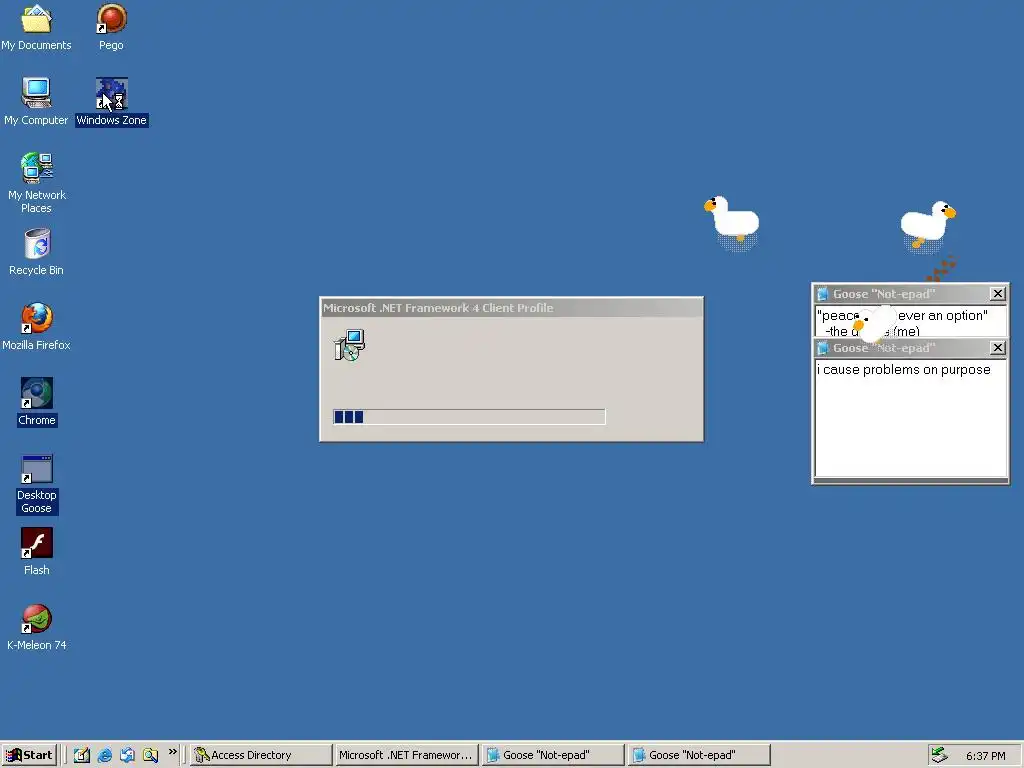Close the "peace was never an option" note window
The height and width of the screenshot is (768, 1024).
(998, 294)
